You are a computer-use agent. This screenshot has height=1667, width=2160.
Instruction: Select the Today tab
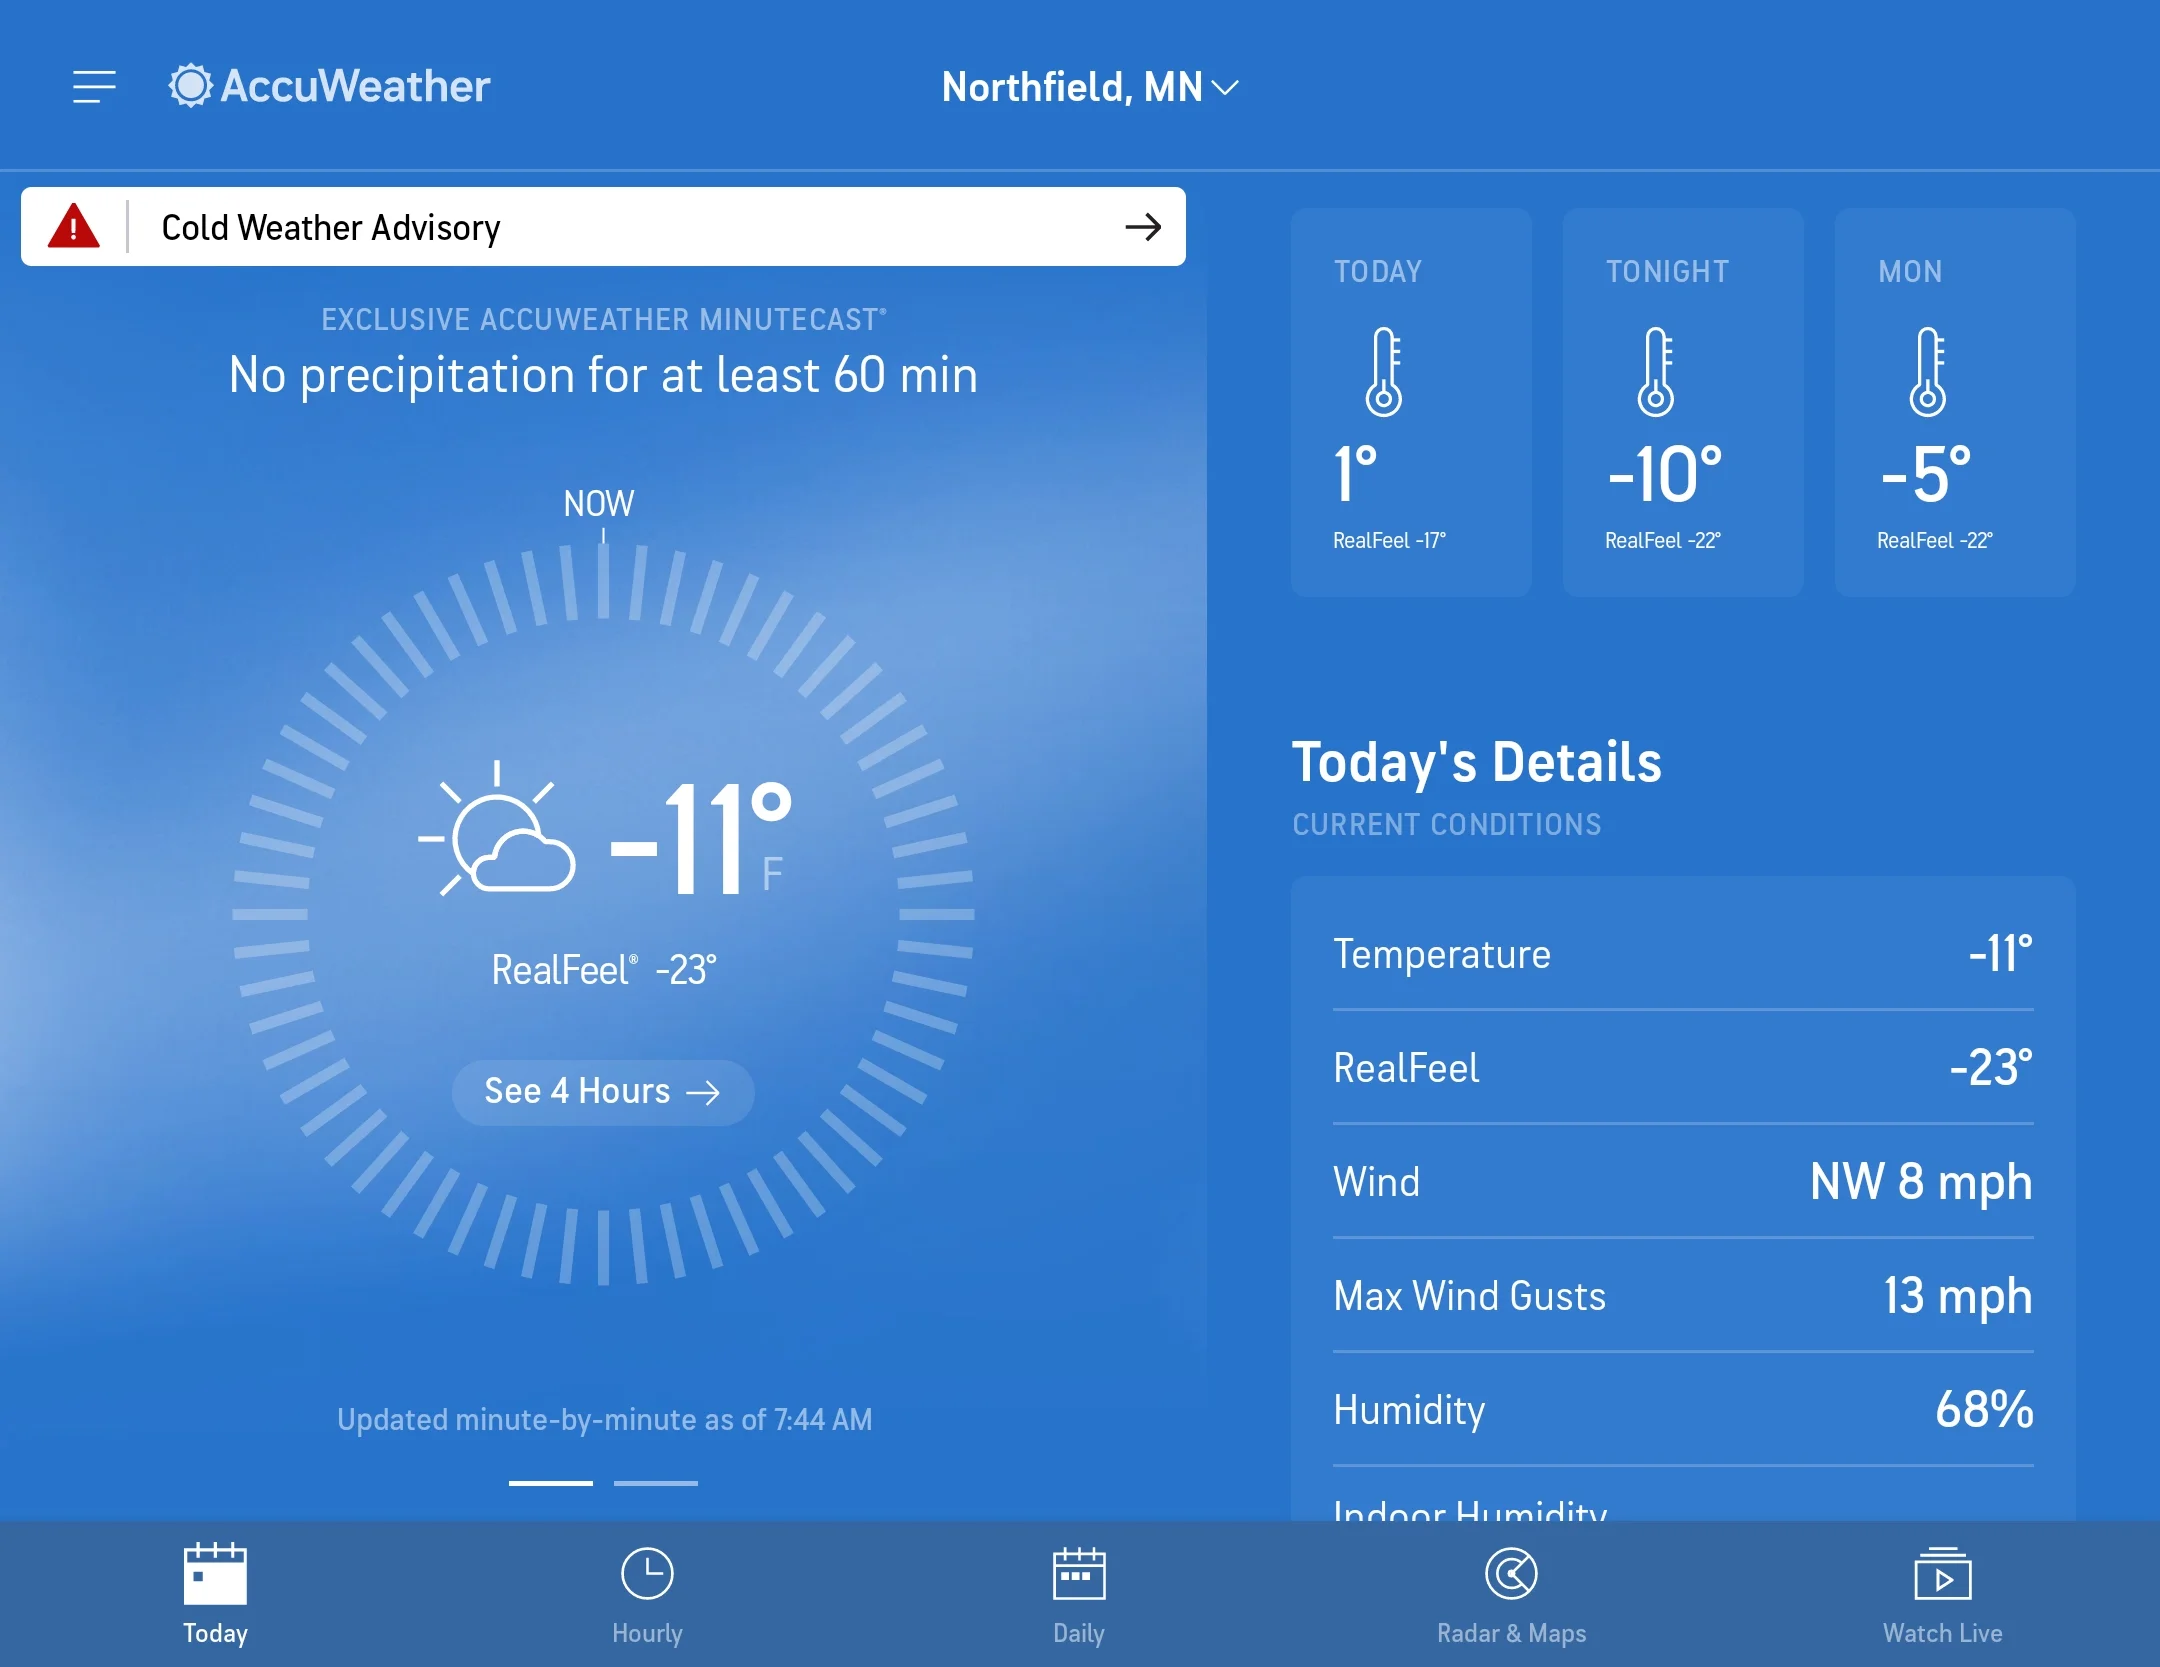click(x=215, y=1595)
